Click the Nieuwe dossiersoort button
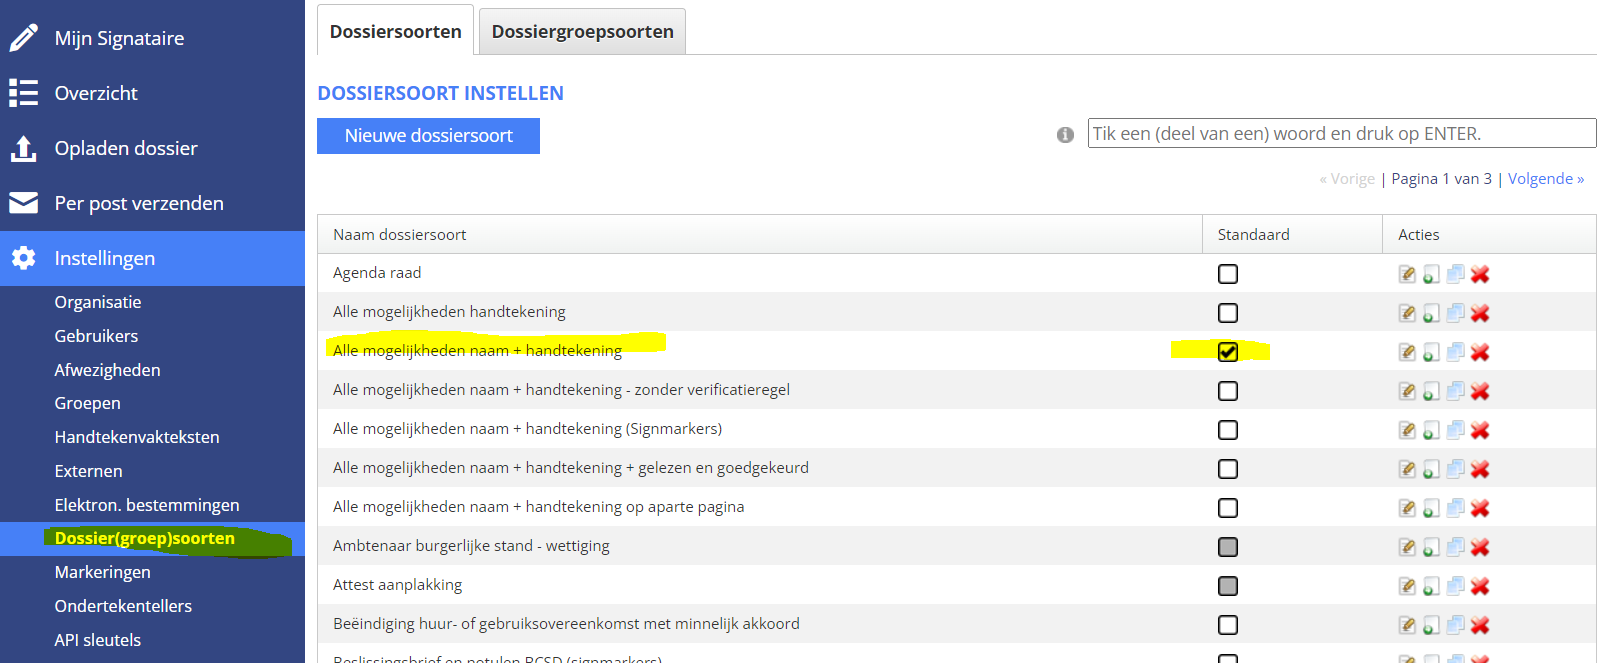The image size is (1619, 663). pyautogui.click(x=428, y=136)
